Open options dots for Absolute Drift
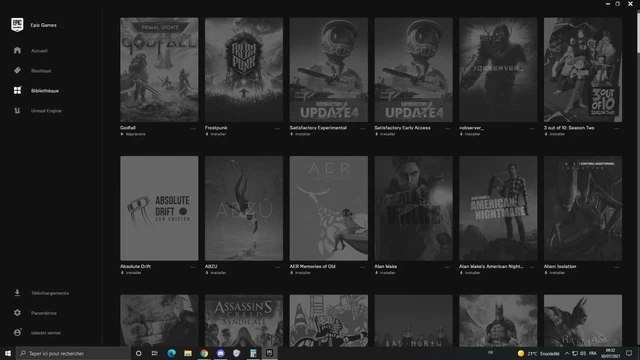640x360 pixels. [193, 267]
